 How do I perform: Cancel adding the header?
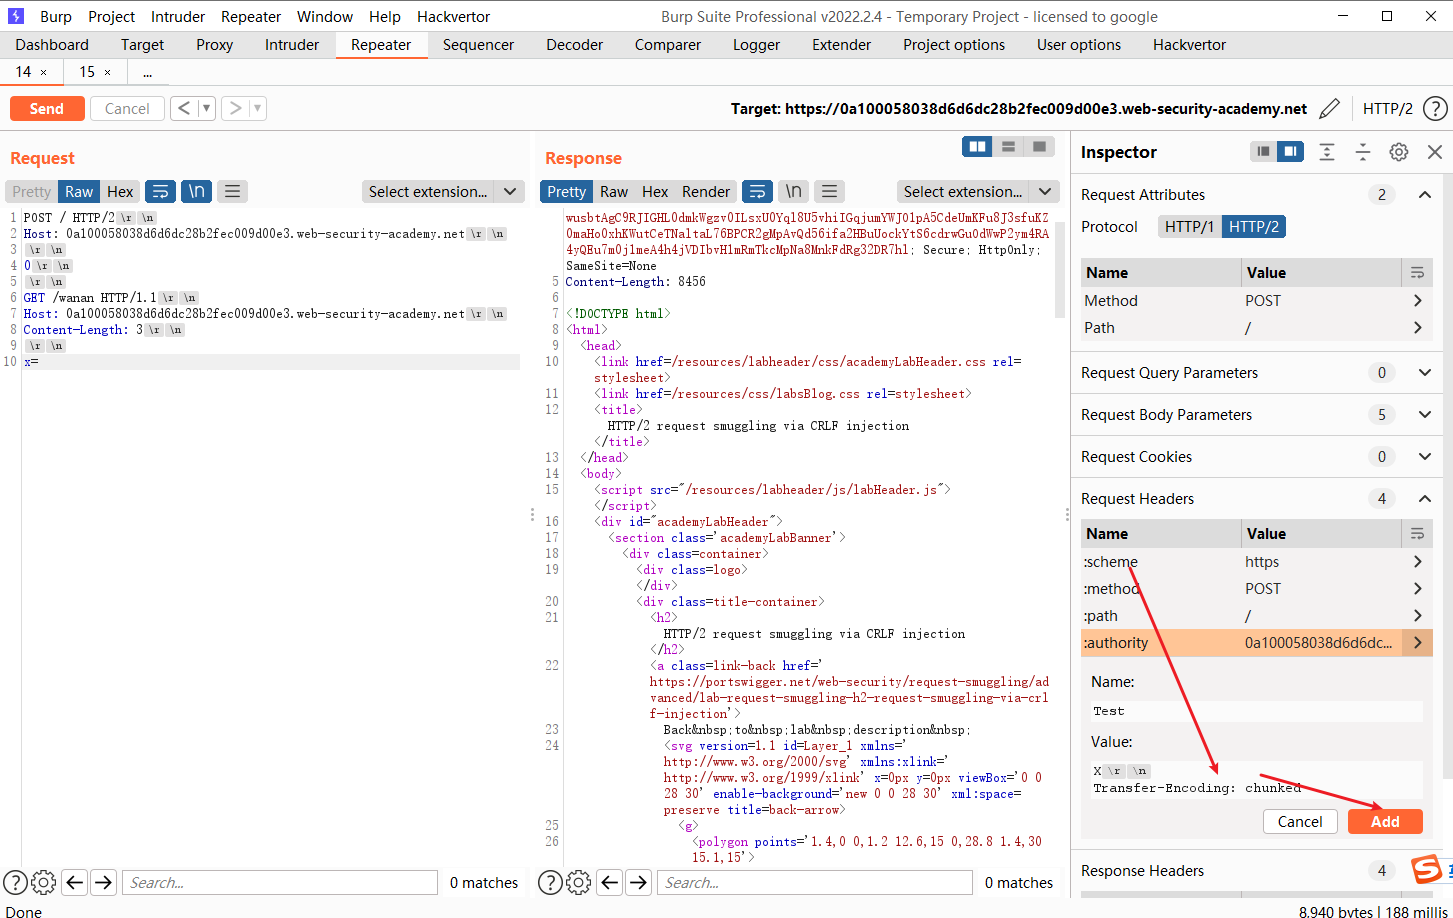[1300, 821]
